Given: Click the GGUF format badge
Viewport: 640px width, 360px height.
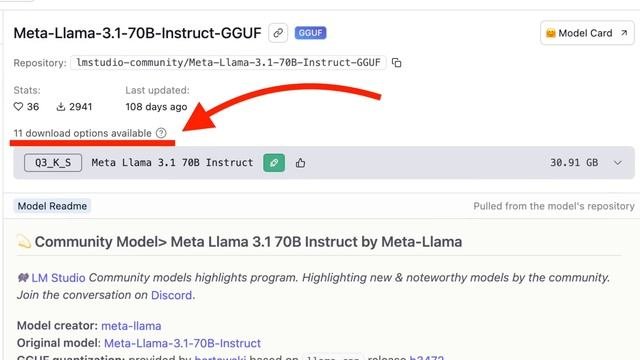Looking at the screenshot, I should tap(310, 33).
